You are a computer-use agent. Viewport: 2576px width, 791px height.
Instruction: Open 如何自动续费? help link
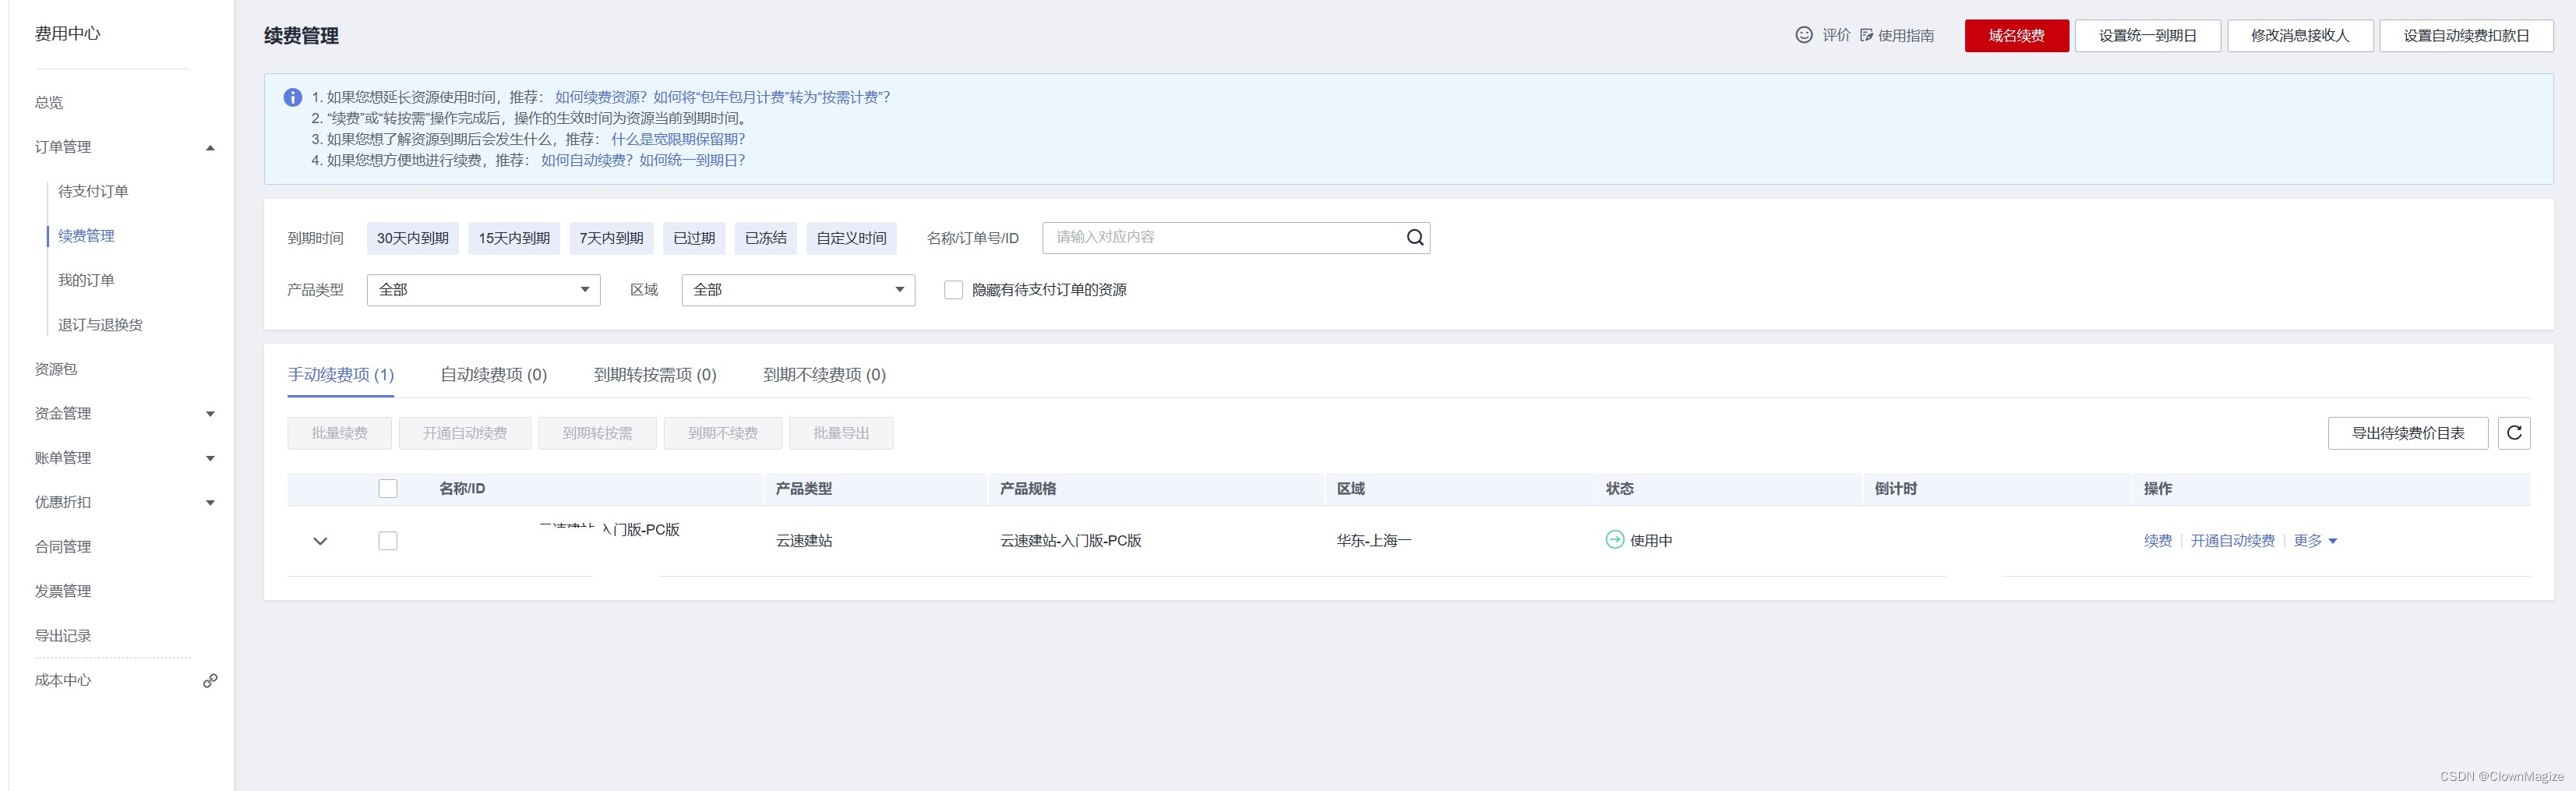(x=587, y=160)
